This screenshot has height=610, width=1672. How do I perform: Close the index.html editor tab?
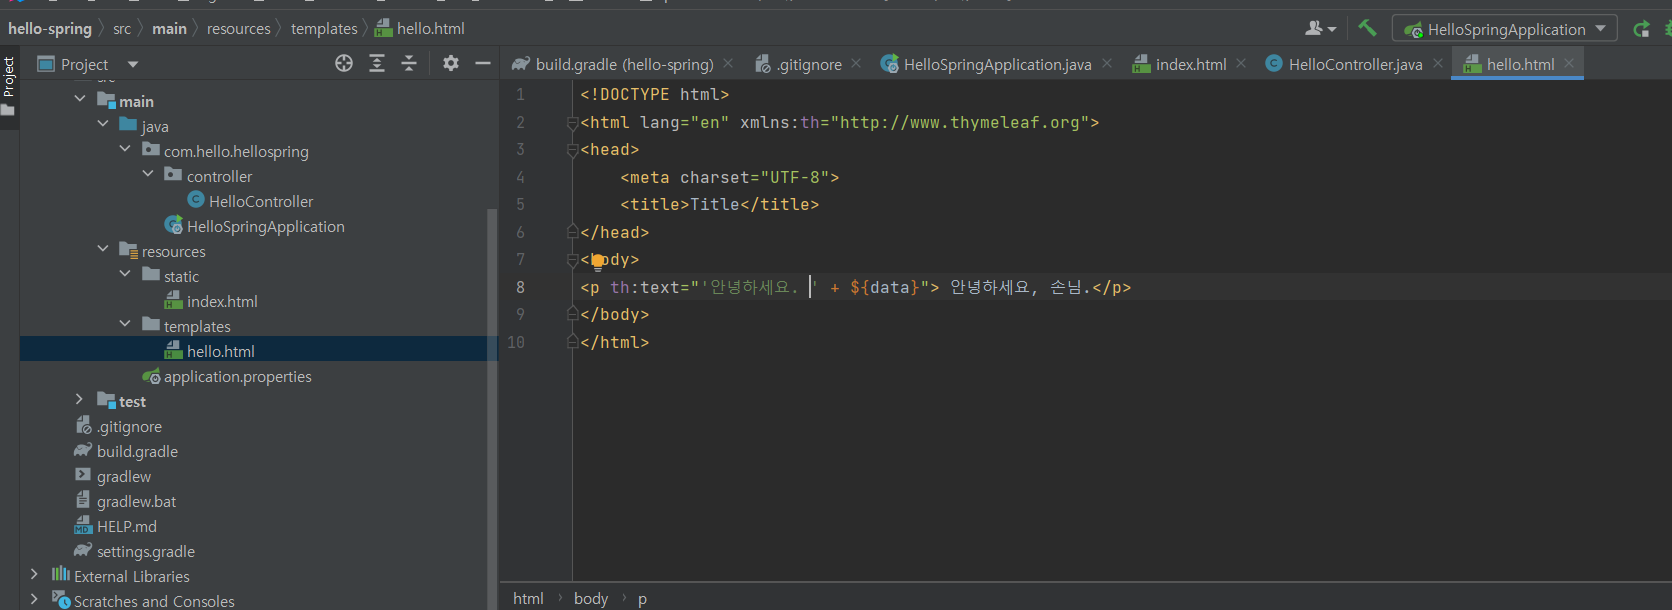point(1241,63)
